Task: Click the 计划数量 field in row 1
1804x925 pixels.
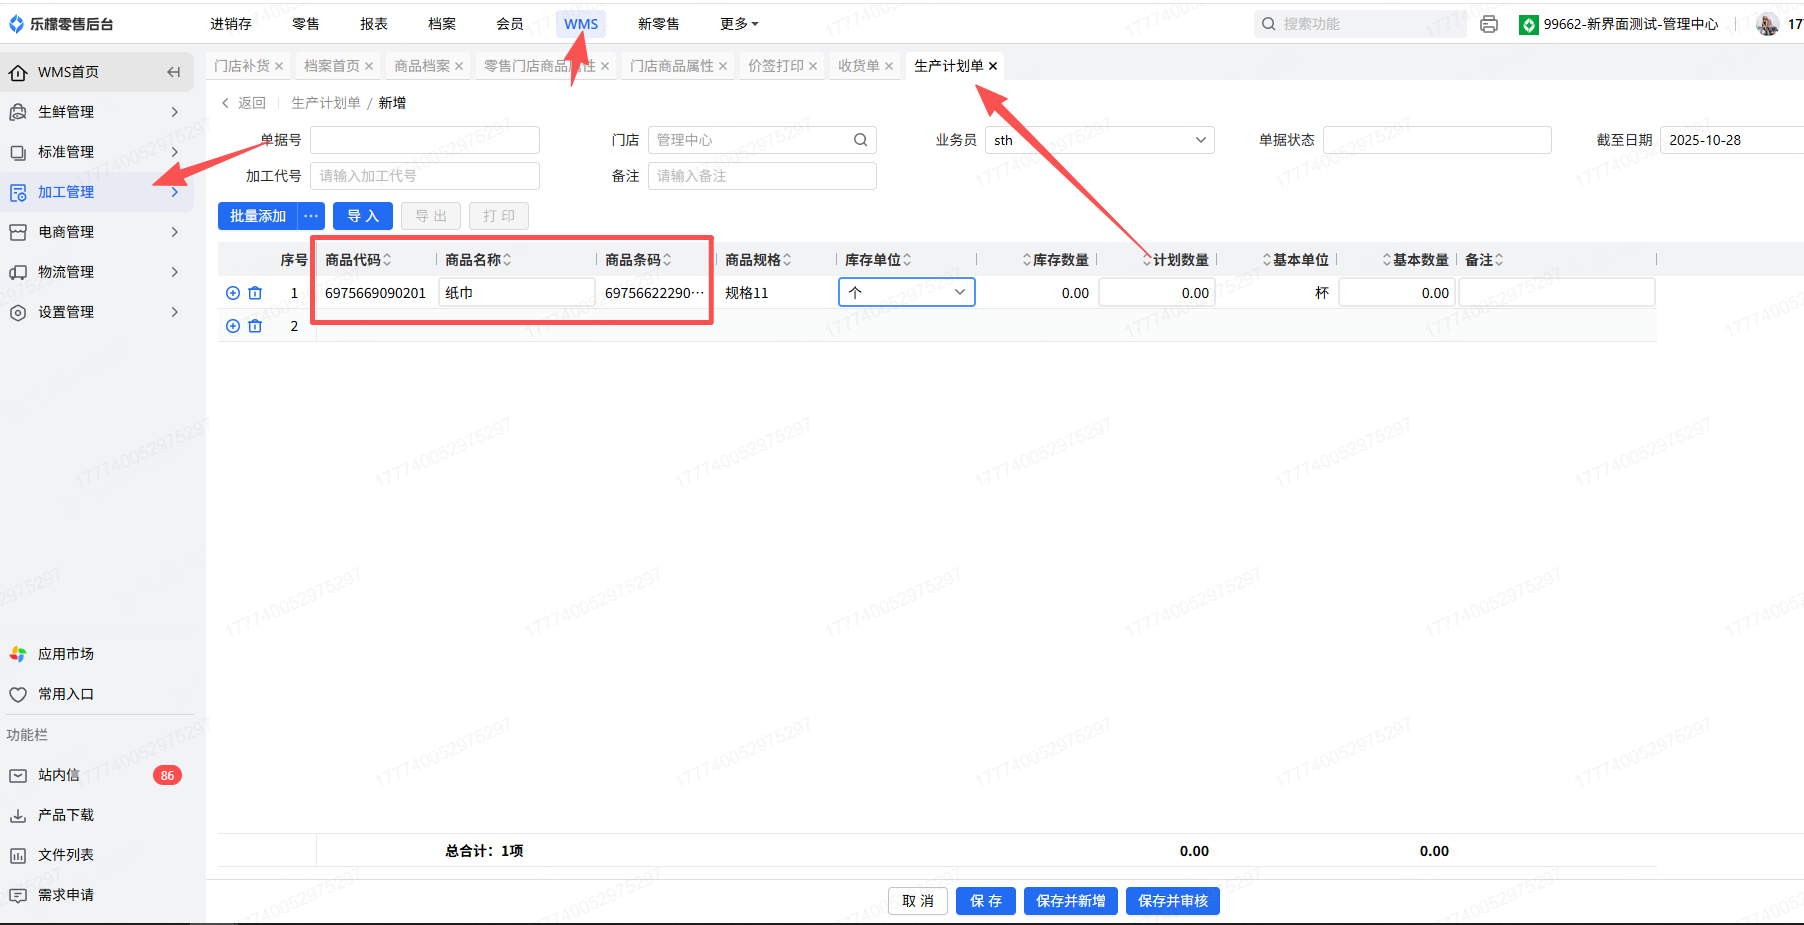Action: (1157, 293)
